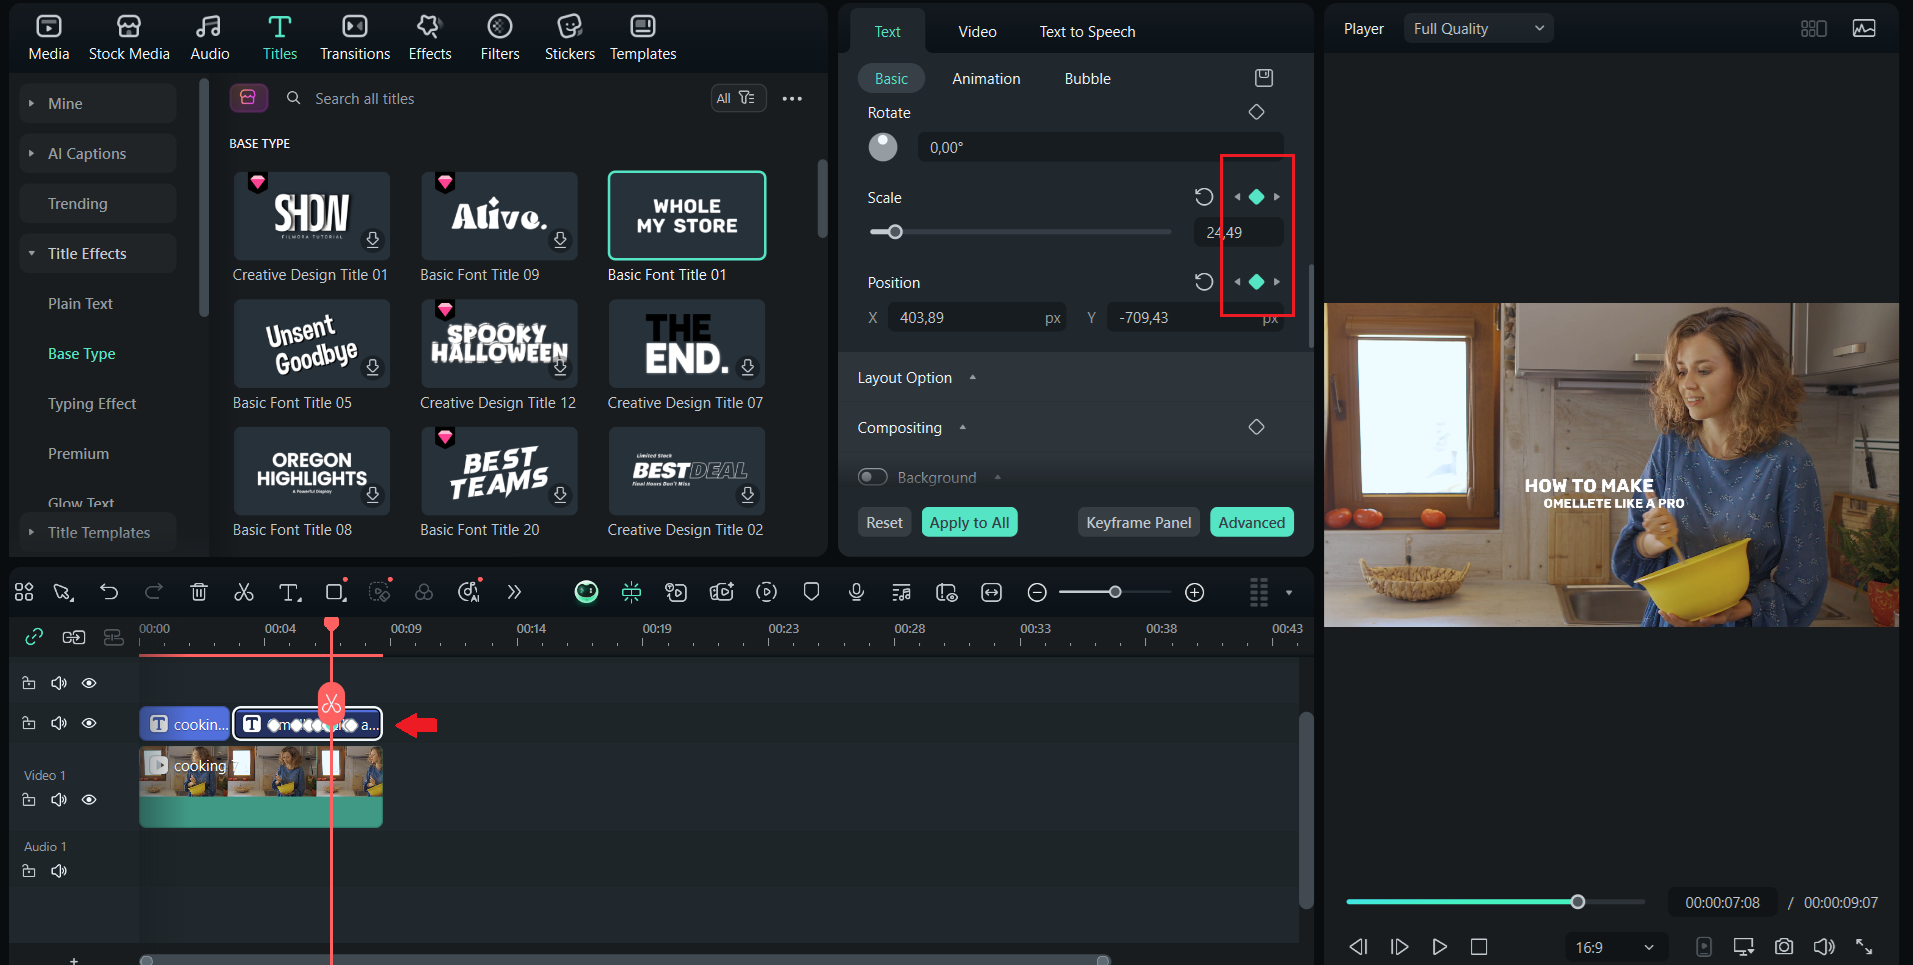Mute the Video 1 track
1913x965 pixels.
(x=58, y=799)
